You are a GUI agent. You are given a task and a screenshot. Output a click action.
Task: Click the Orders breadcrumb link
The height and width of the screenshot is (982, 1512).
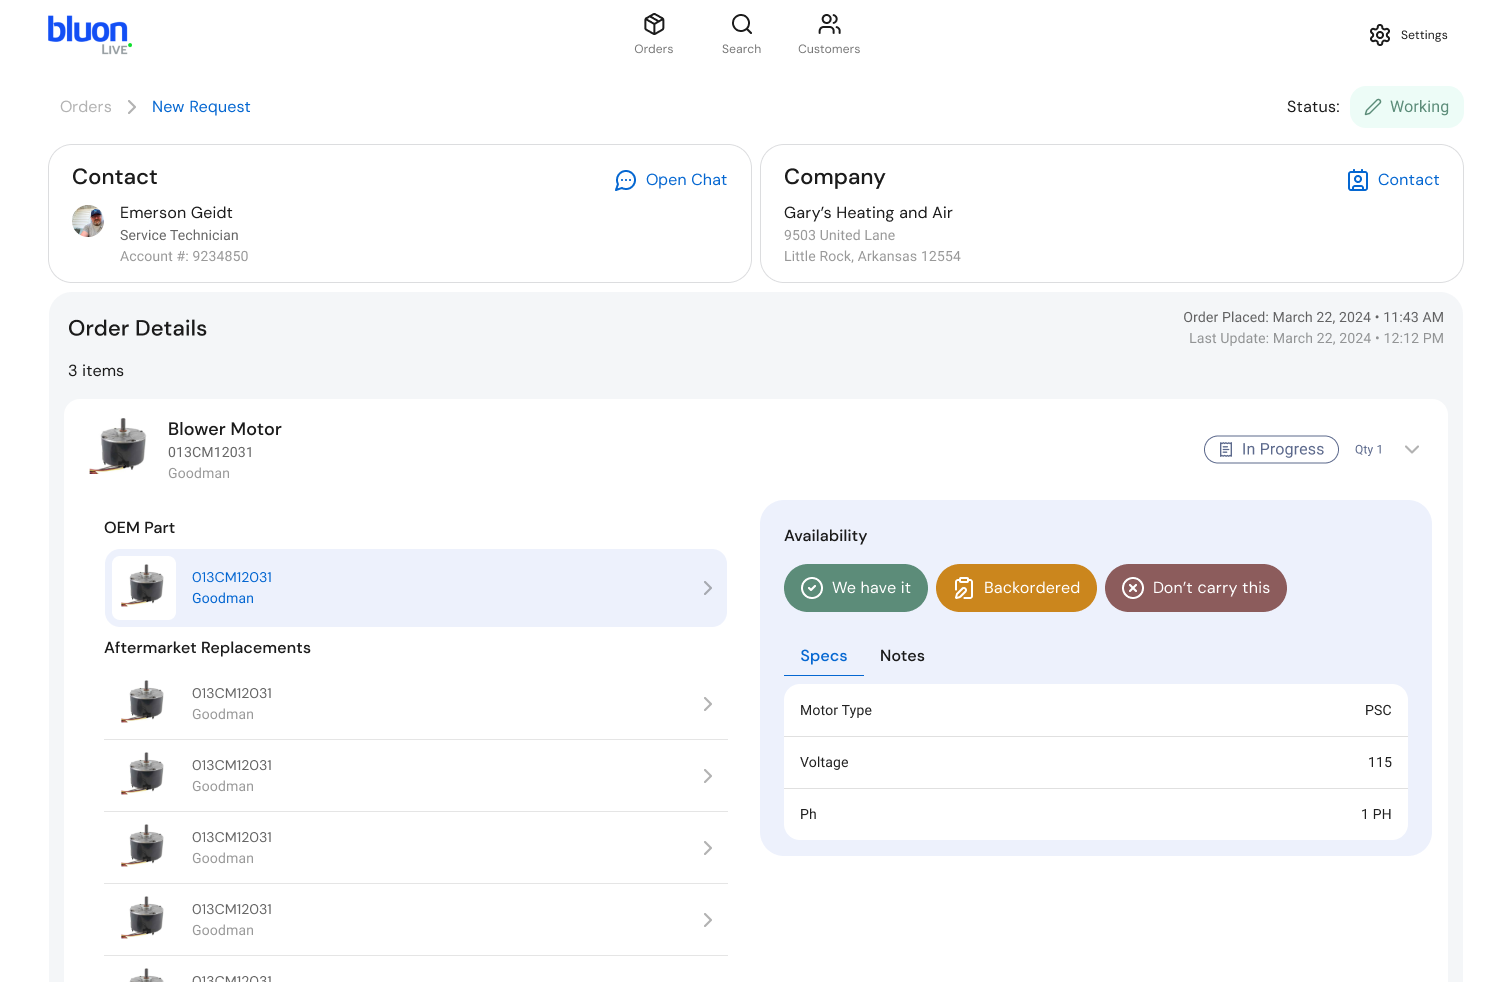pyautogui.click(x=86, y=107)
